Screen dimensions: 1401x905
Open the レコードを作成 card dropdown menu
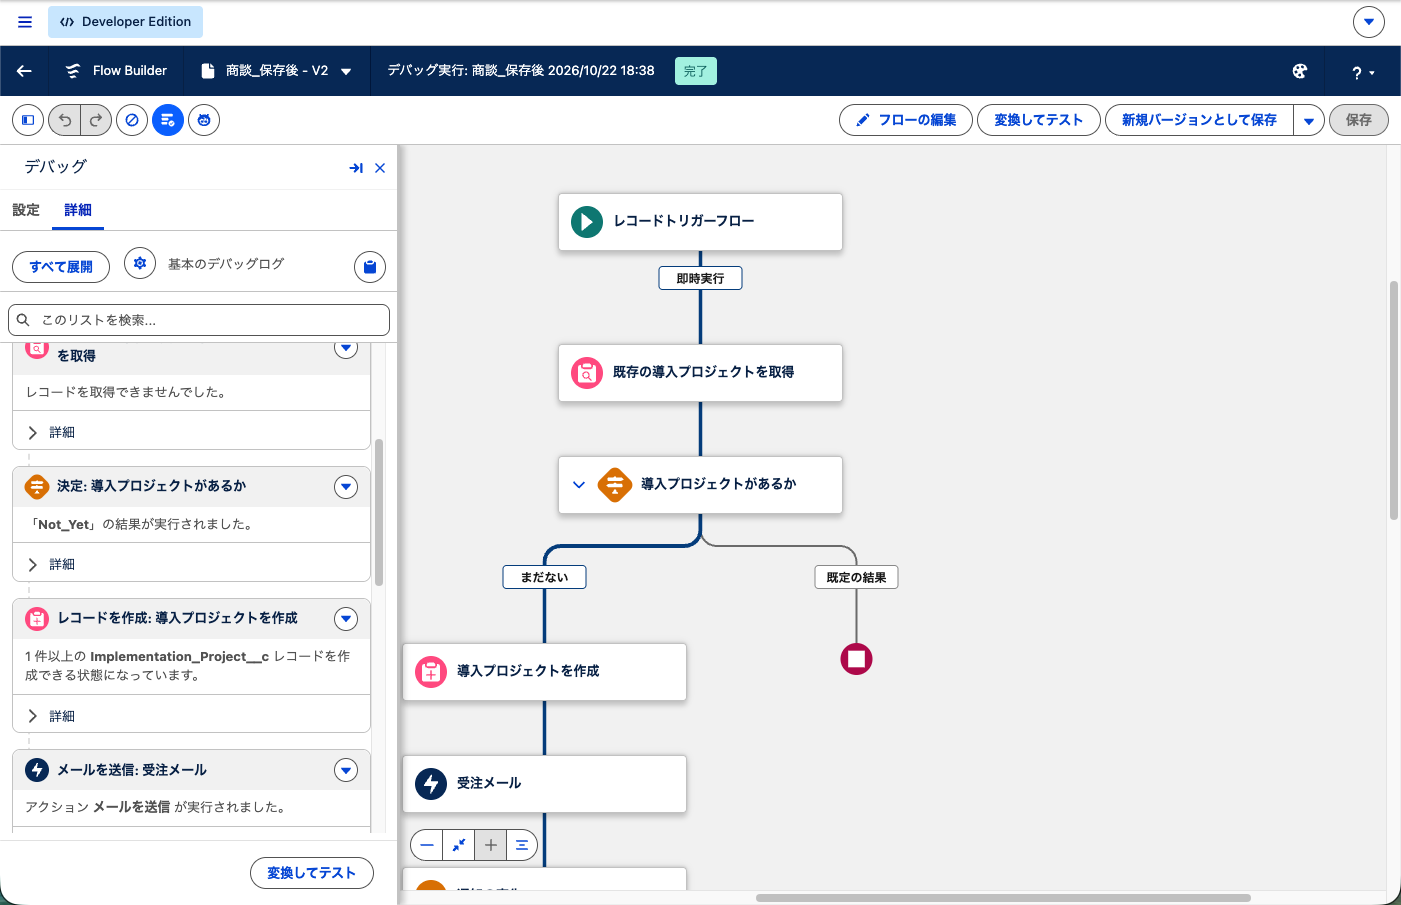pyautogui.click(x=346, y=619)
